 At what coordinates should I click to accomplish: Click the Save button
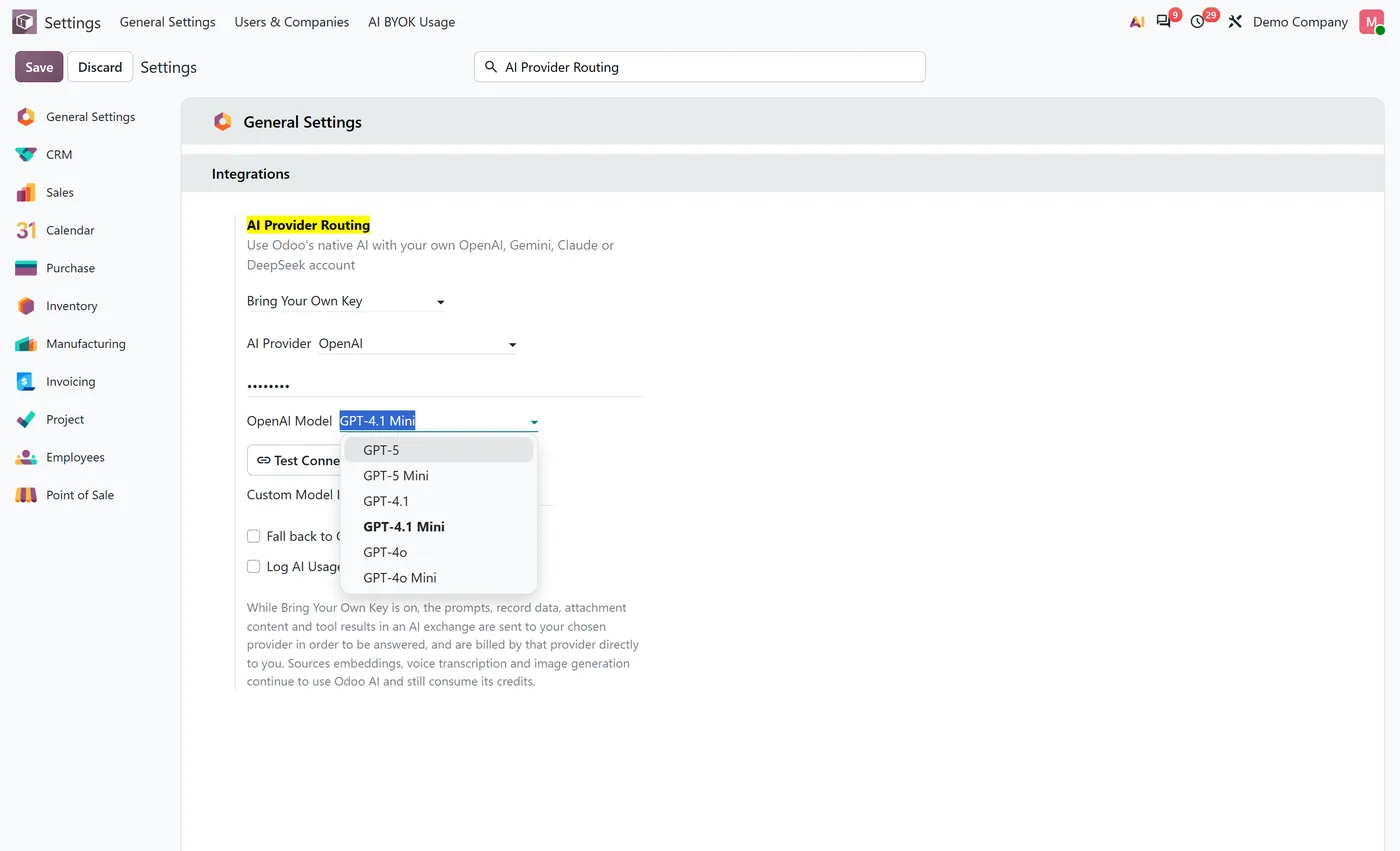pyautogui.click(x=39, y=67)
